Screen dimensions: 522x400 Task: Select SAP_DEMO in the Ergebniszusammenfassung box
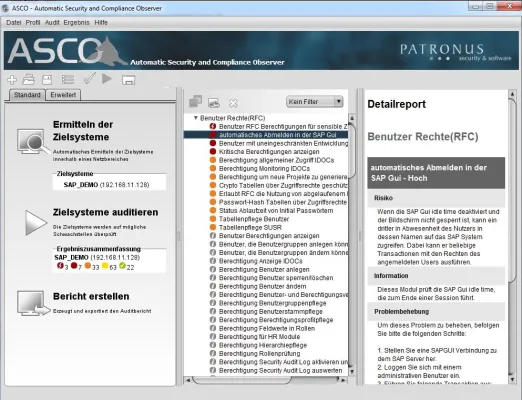[97, 257]
